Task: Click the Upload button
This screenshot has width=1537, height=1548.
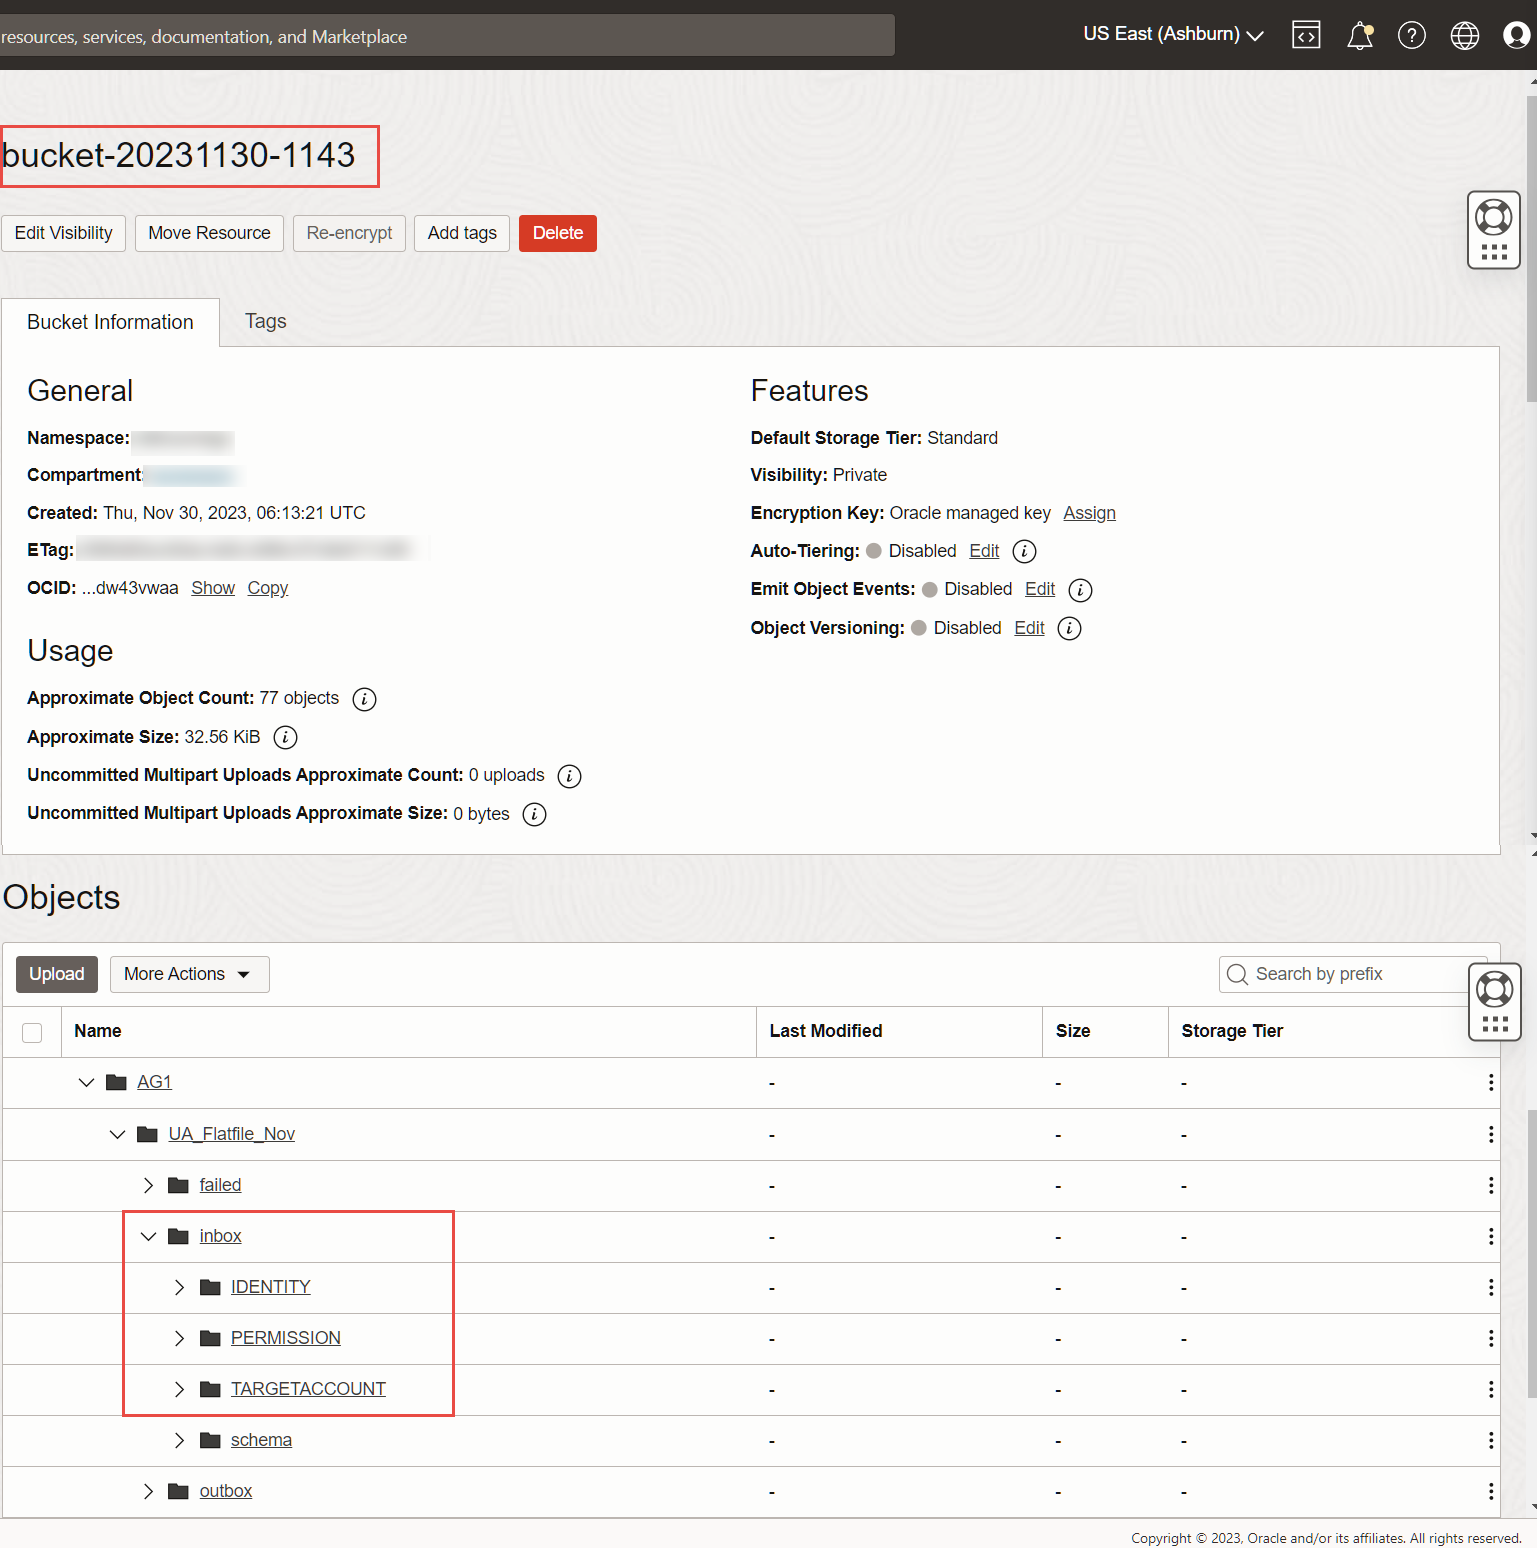Action: point(57,974)
